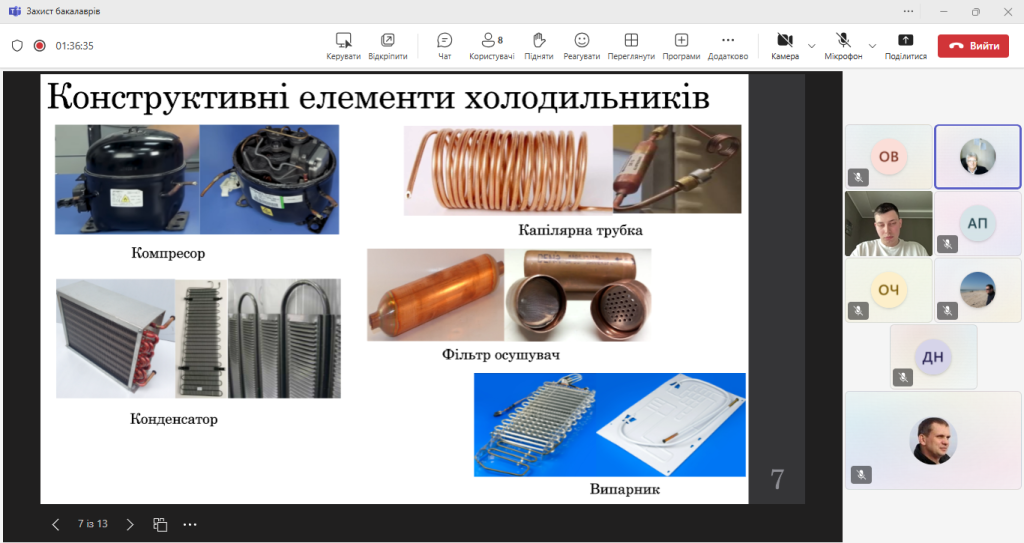Leave the meeting with Вийти button
The width and height of the screenshot is (1024, 543).
pyautogui.click(x=973, y=45)
